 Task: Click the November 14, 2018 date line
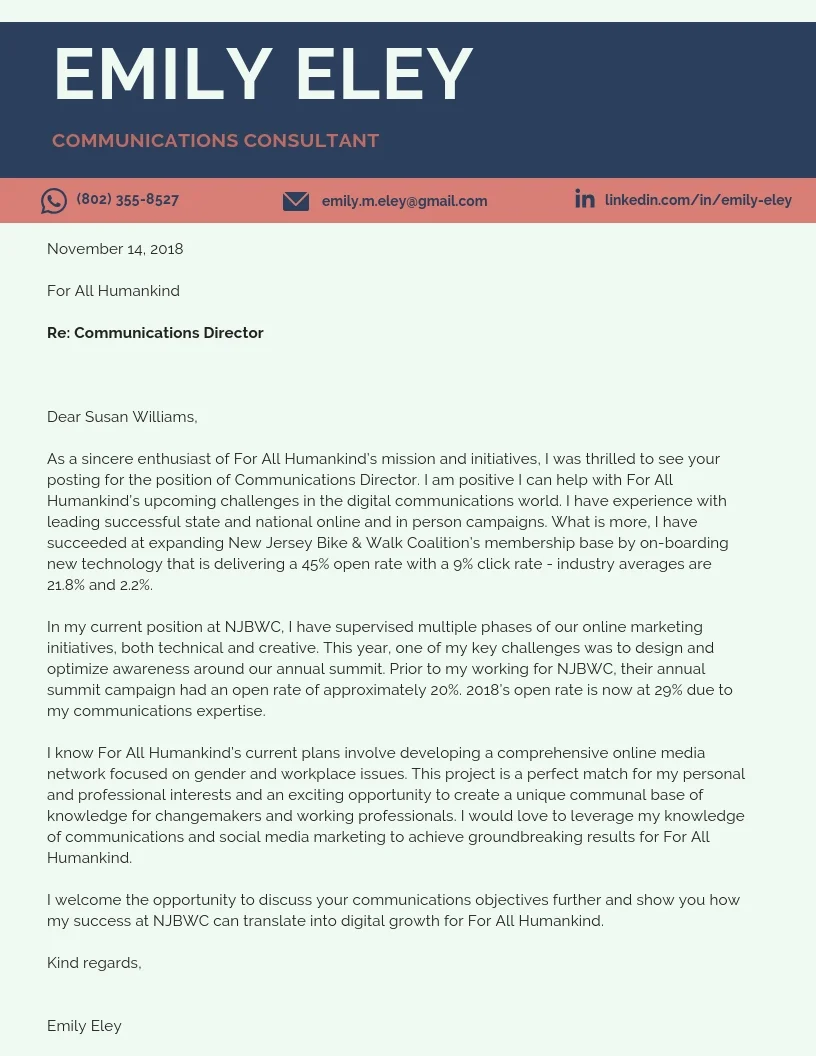click(x=115, y=249)
